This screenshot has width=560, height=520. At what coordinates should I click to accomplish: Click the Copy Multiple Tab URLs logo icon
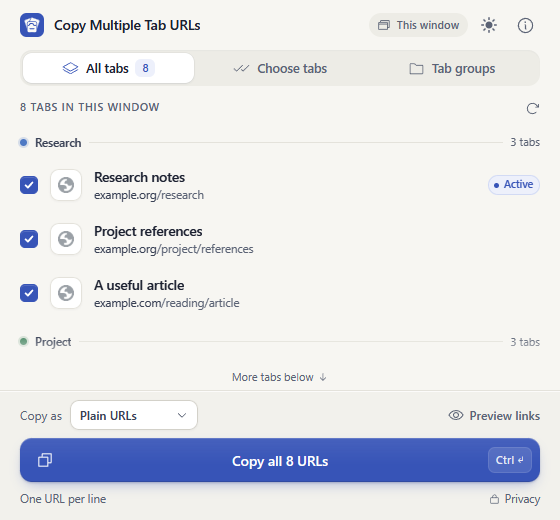tap(32, 25)
